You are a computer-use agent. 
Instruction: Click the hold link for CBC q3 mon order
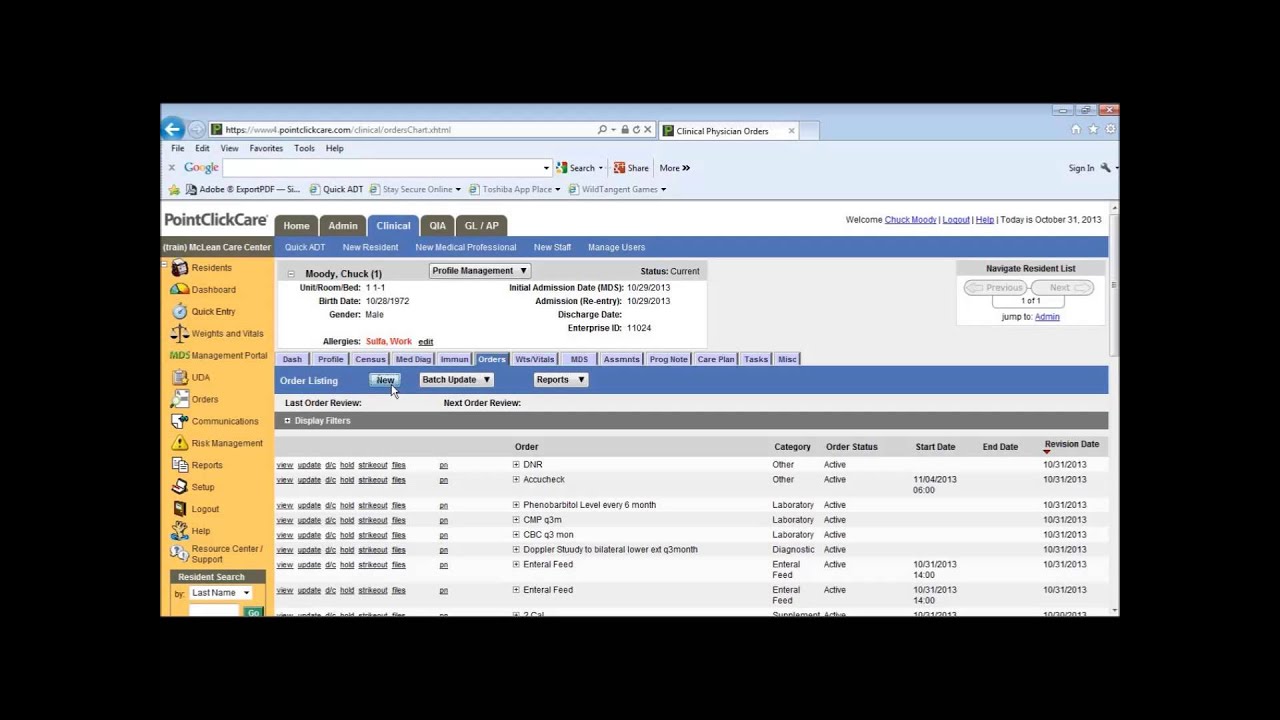coord(347,535)
